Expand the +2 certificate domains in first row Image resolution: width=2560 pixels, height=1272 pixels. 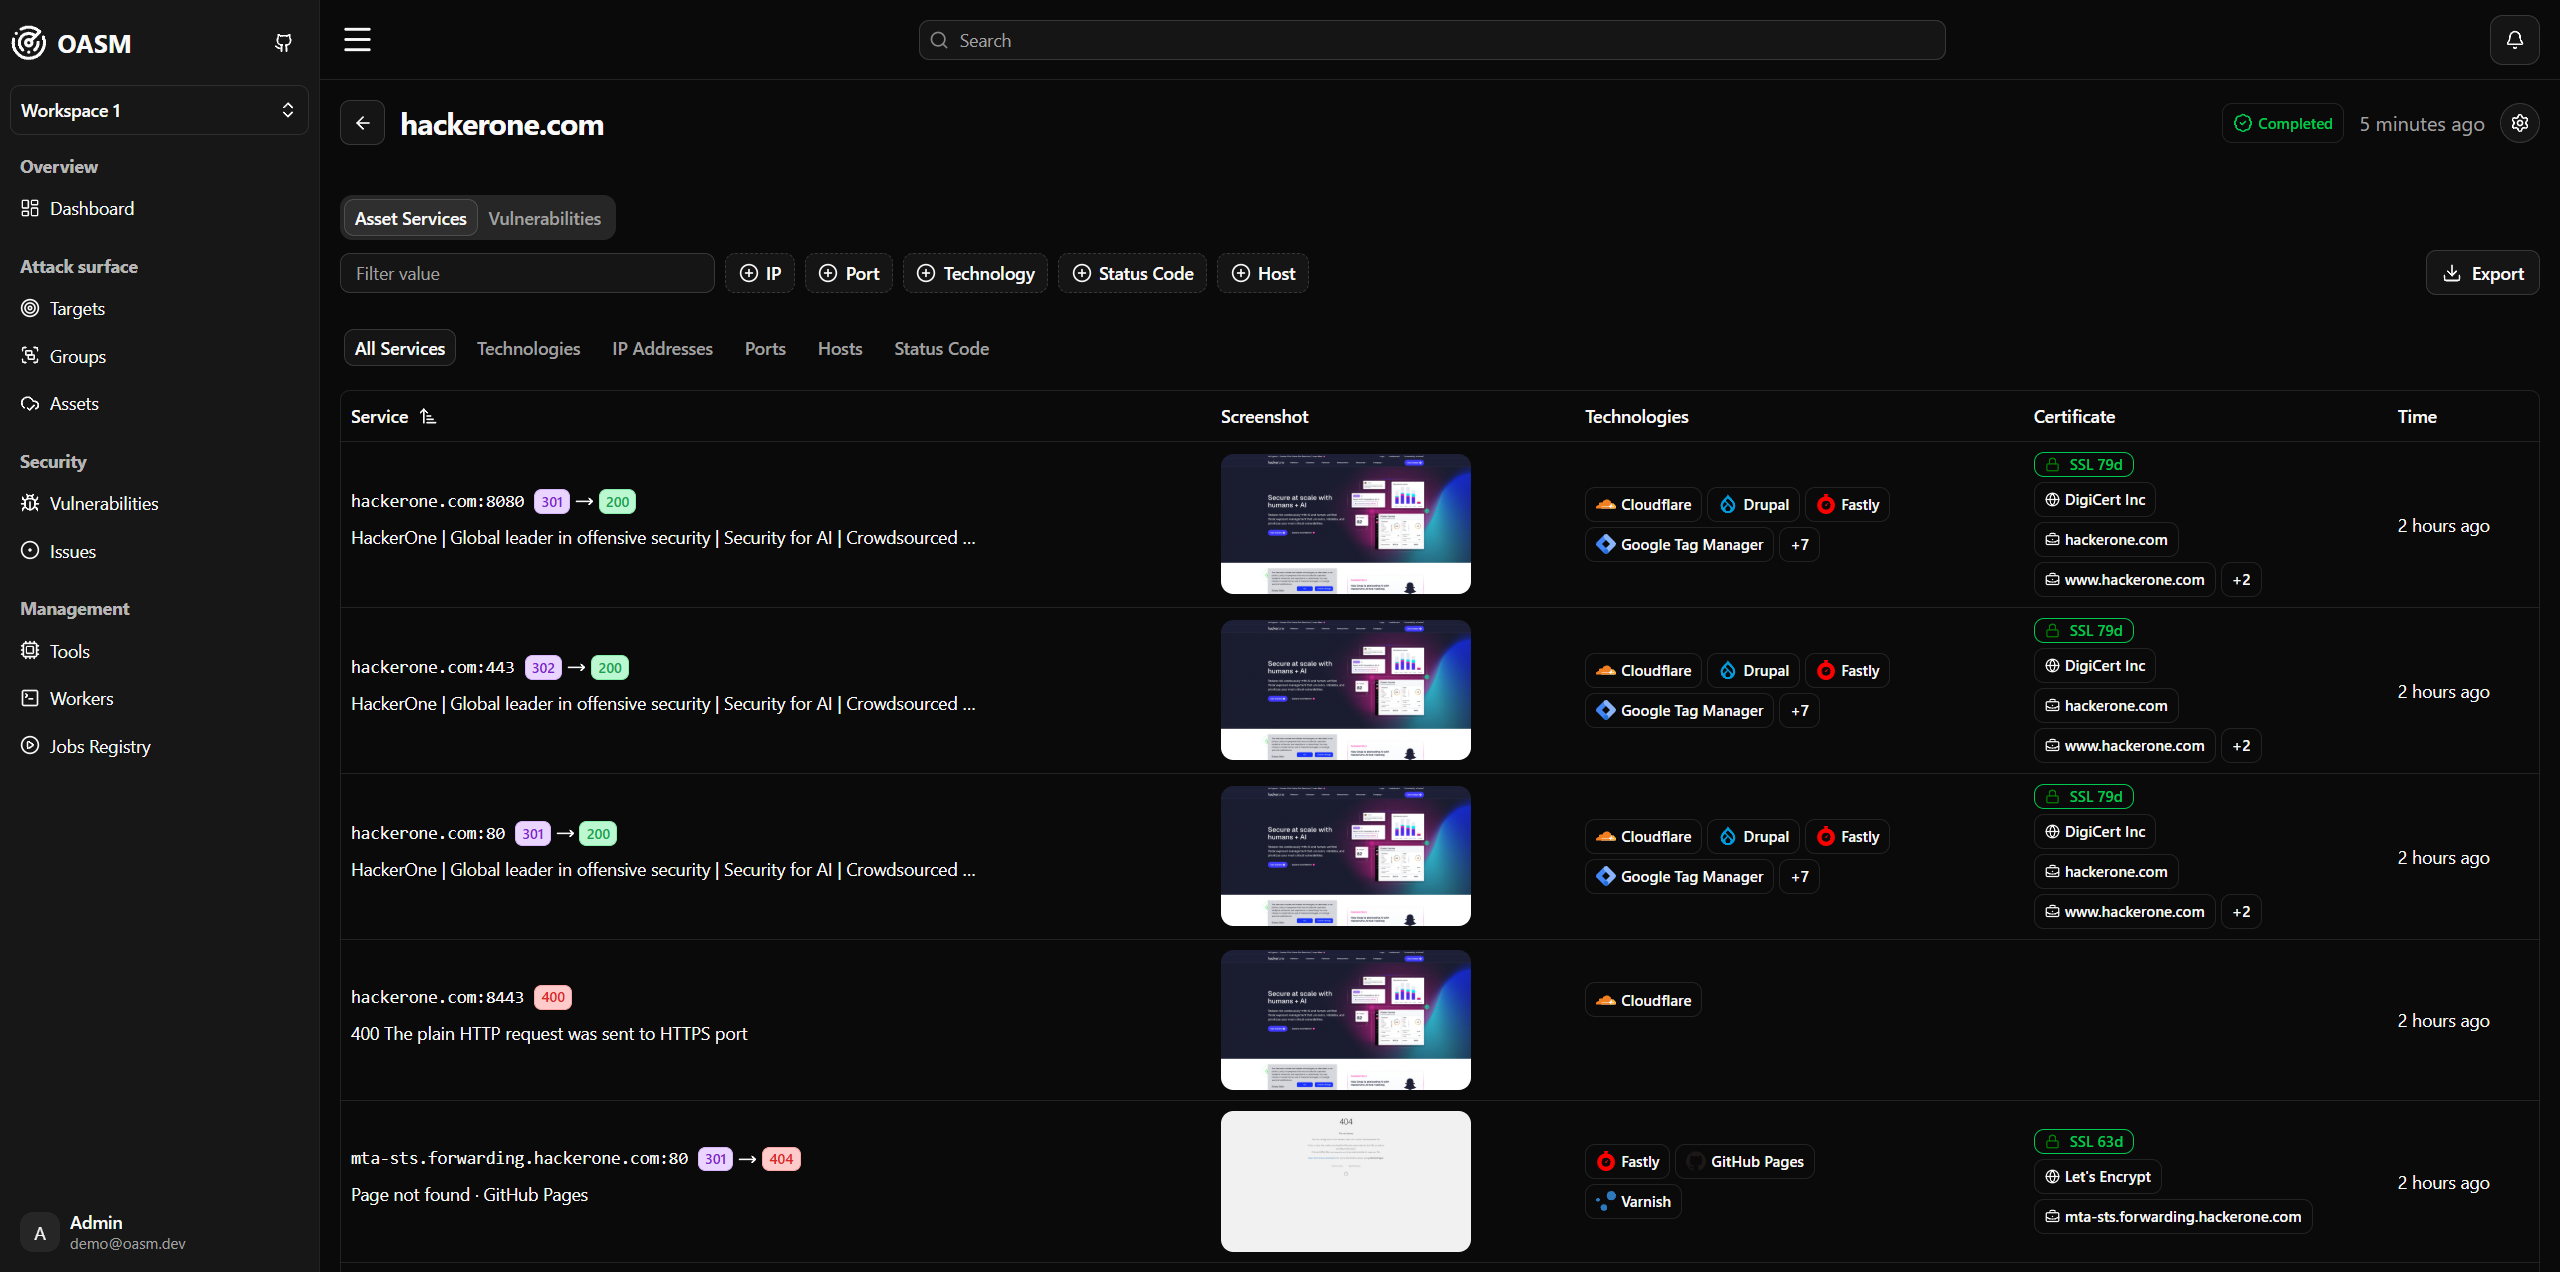tap(2241, 580)
